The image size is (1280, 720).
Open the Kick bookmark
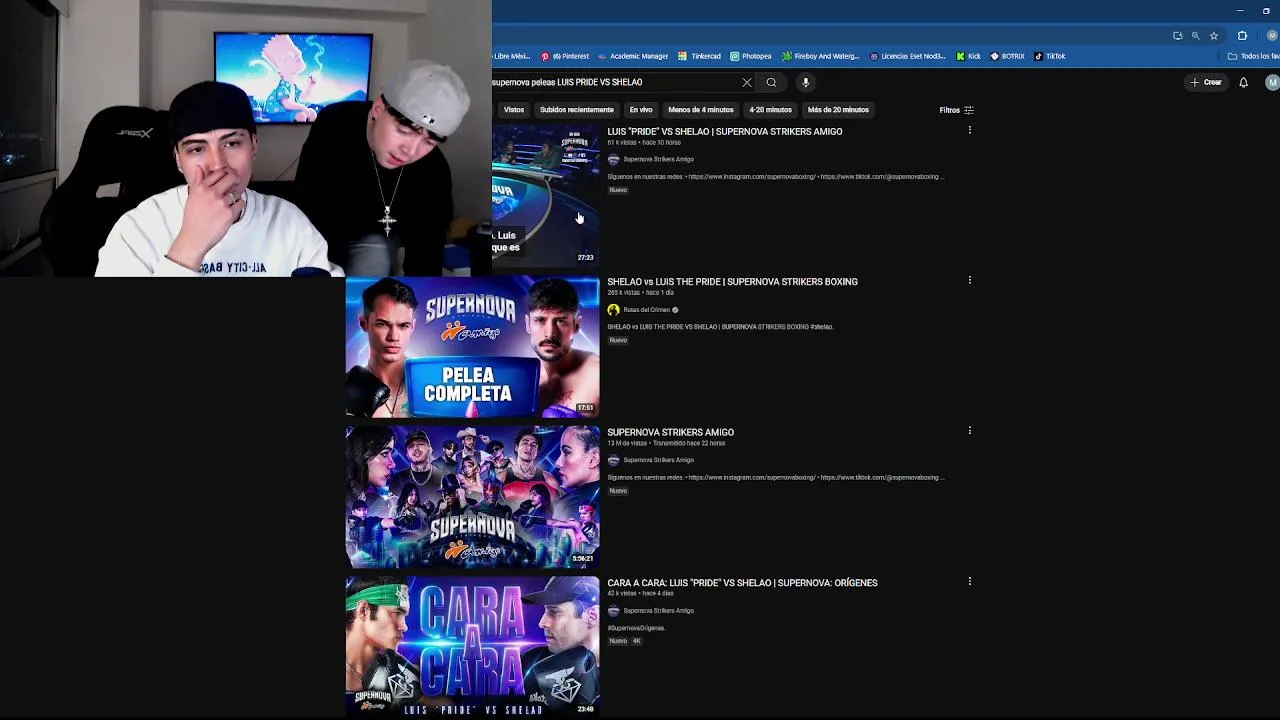click(968, 56)
